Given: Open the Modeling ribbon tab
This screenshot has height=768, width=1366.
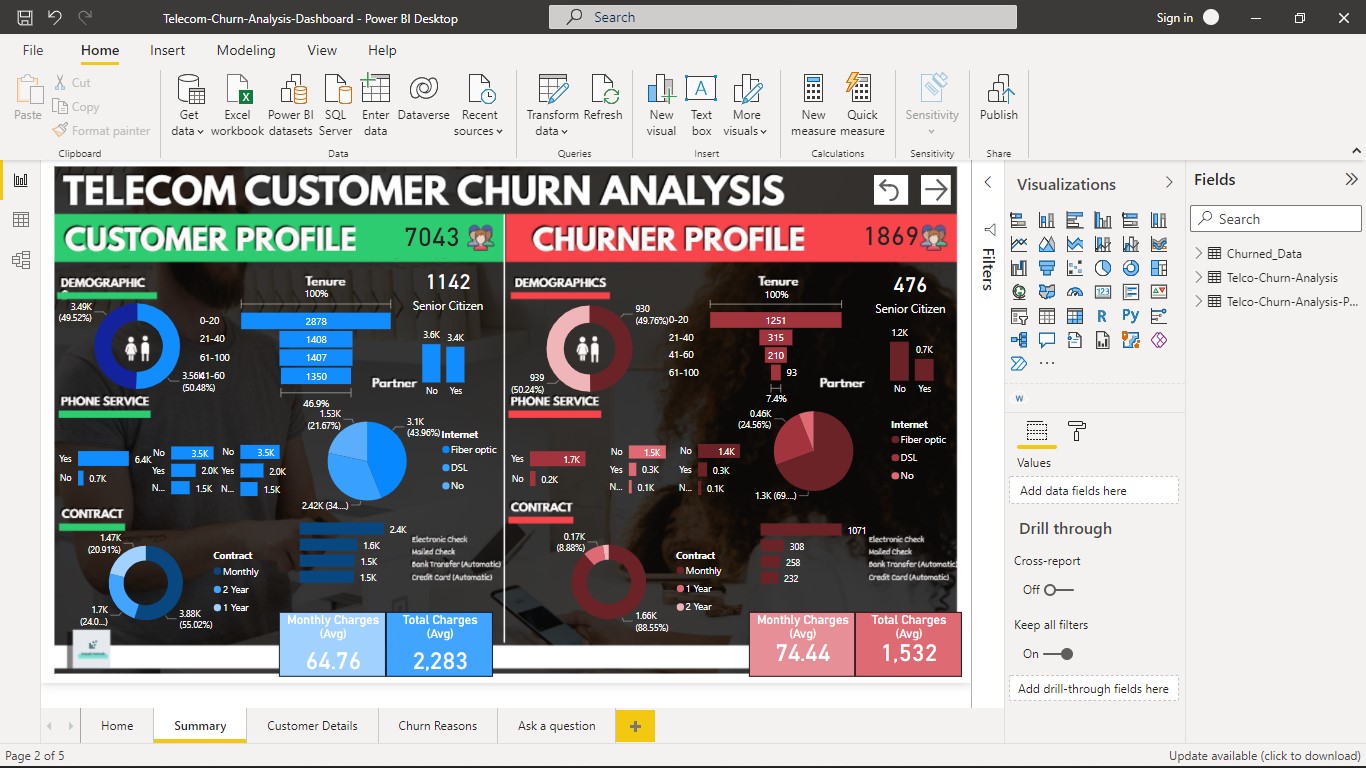Looking at the screenshot, I should click(x=246, y=50).
